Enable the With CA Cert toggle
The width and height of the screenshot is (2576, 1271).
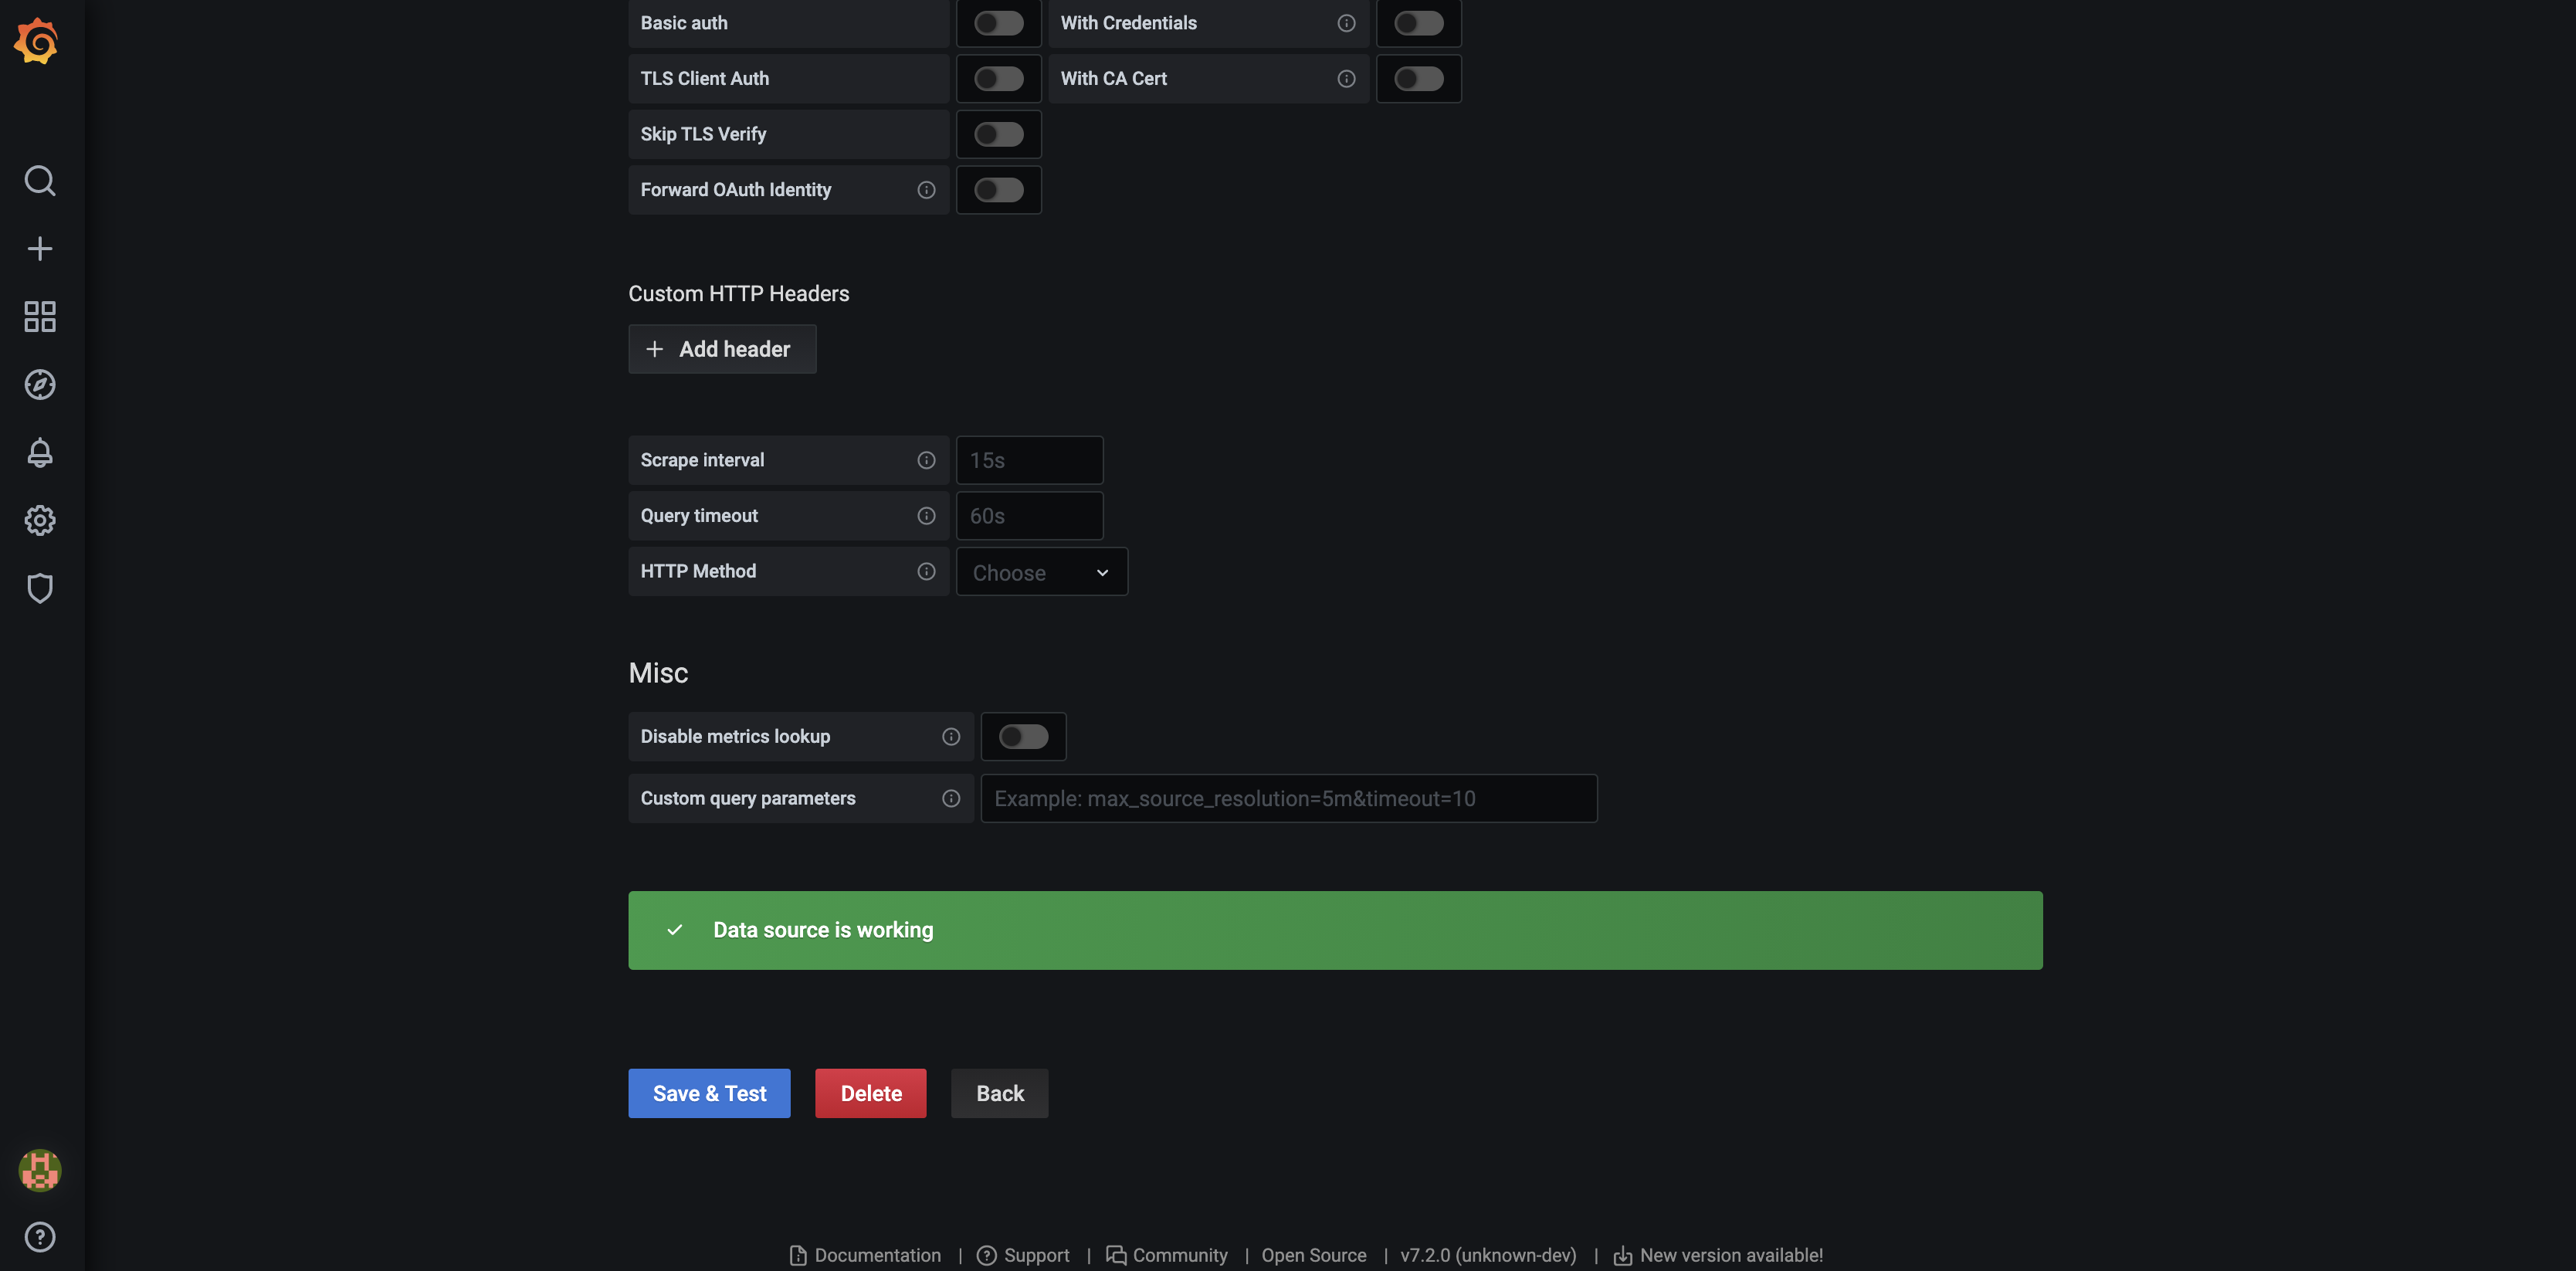point(1418,79)
